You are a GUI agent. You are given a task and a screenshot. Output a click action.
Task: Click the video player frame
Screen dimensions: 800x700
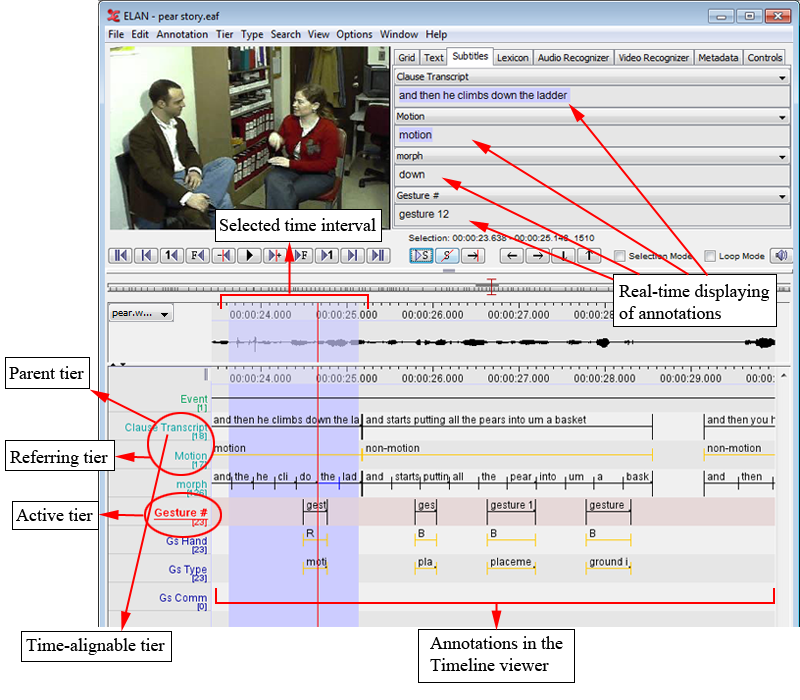coord(250,138)
